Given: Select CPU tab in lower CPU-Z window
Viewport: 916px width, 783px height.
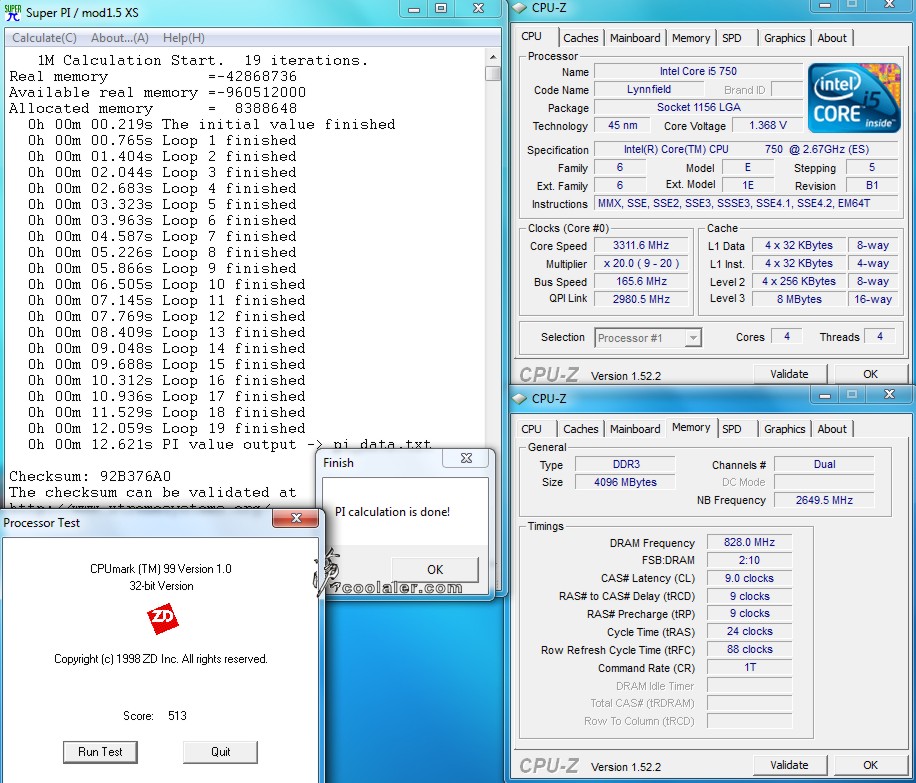Looking at the screenshot, I should pos(532,429).
